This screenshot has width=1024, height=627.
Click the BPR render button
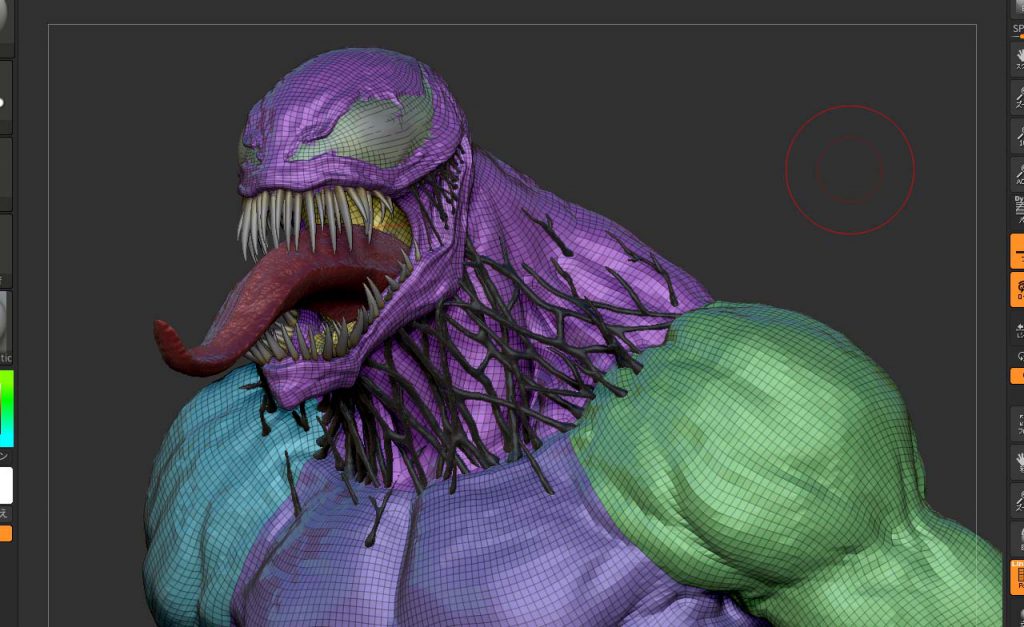[x=1017, y=8]
